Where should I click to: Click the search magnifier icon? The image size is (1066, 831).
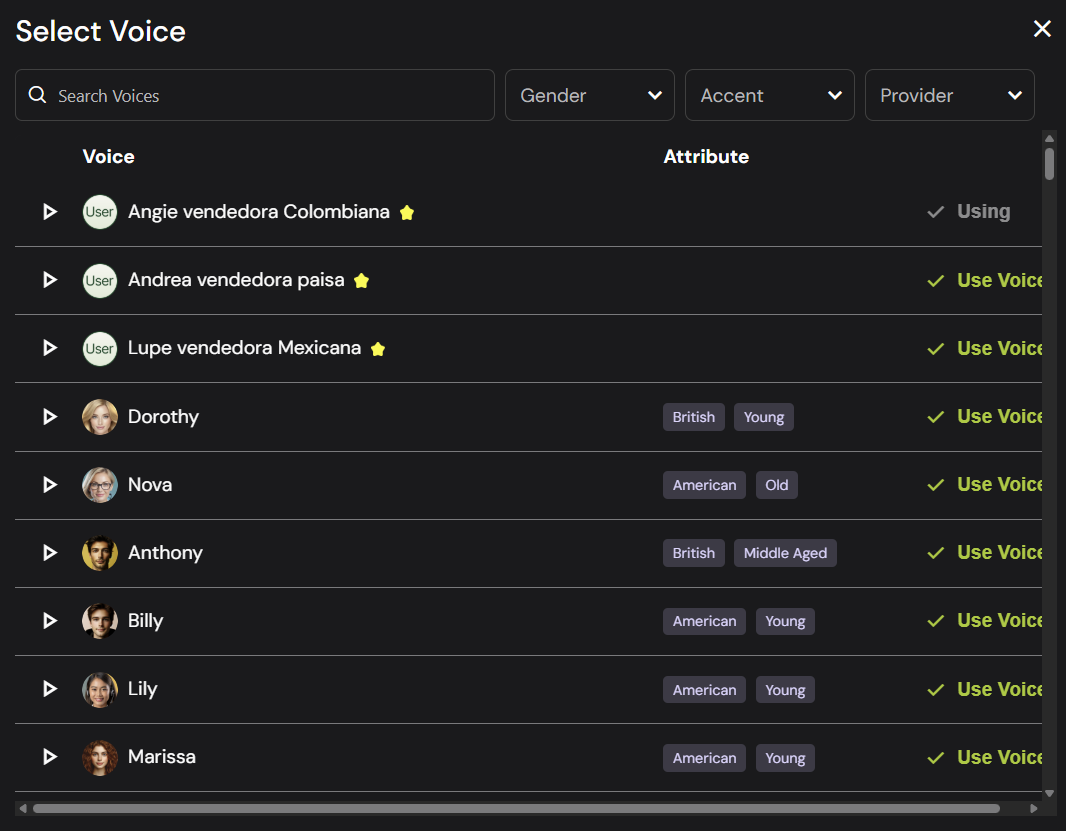pyautogui.click(x=38, y=95)
